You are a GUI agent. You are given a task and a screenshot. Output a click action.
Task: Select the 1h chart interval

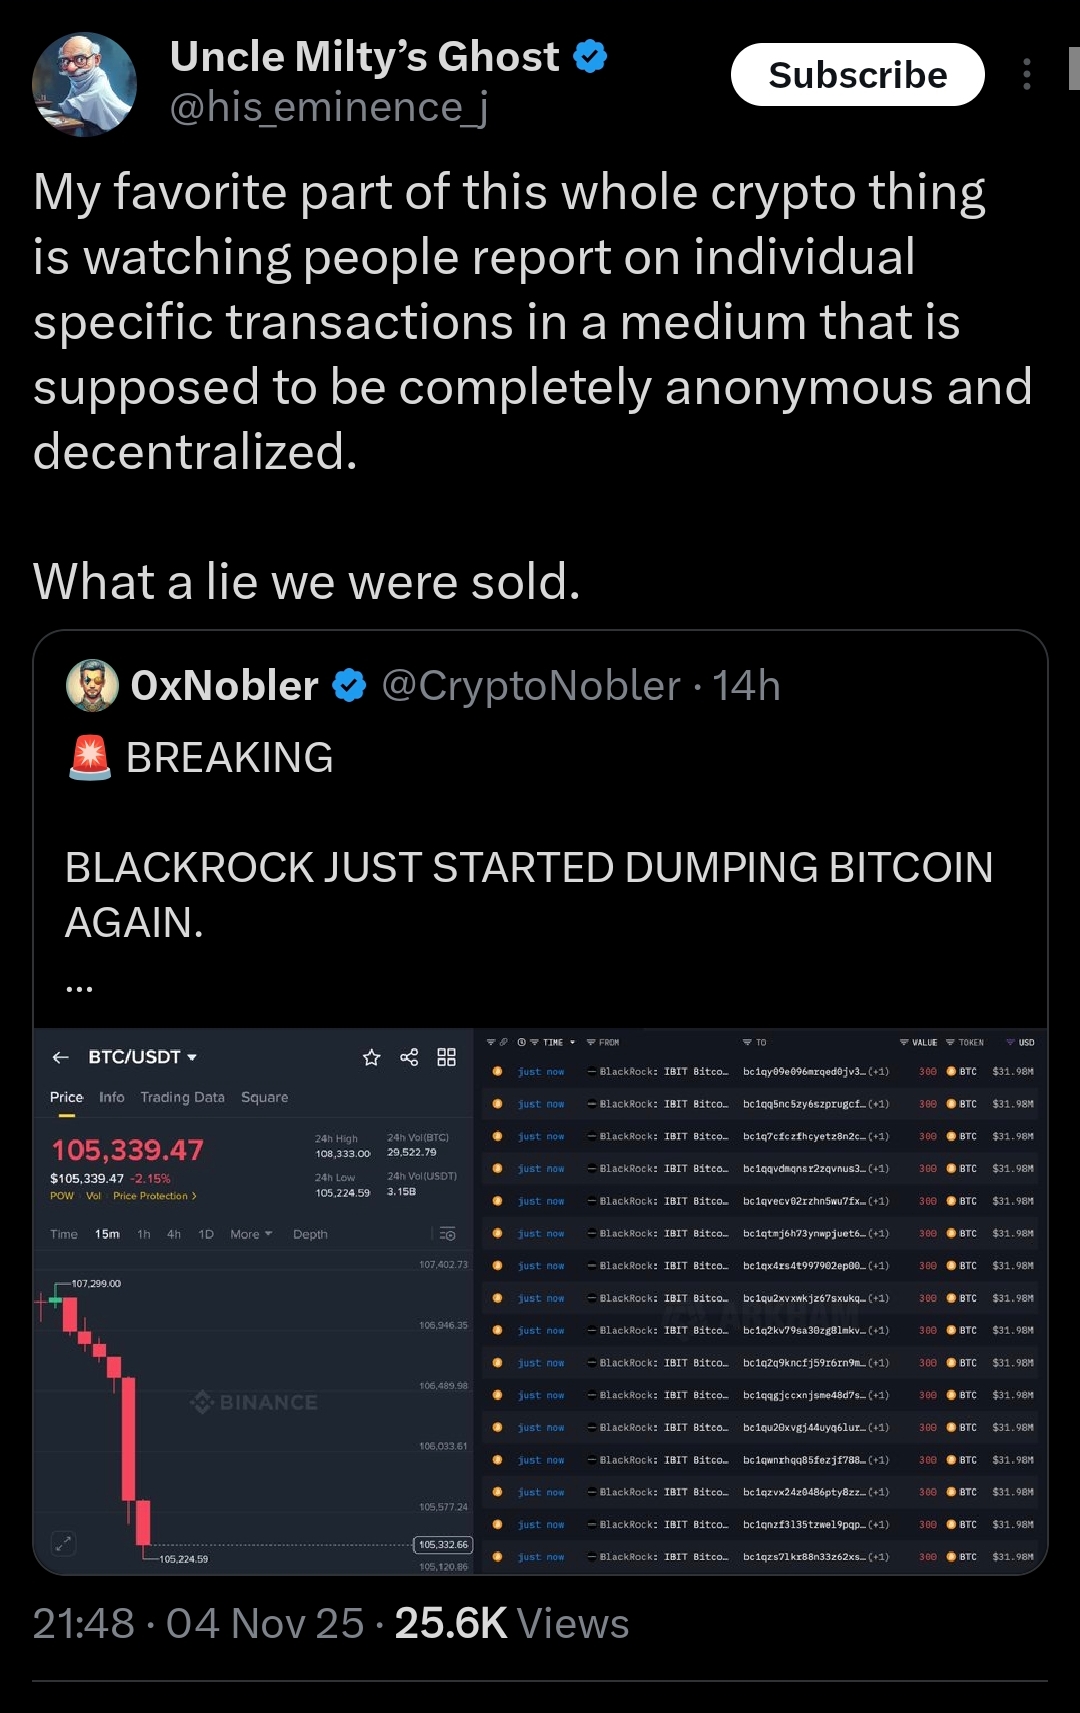coord(144,1234)
